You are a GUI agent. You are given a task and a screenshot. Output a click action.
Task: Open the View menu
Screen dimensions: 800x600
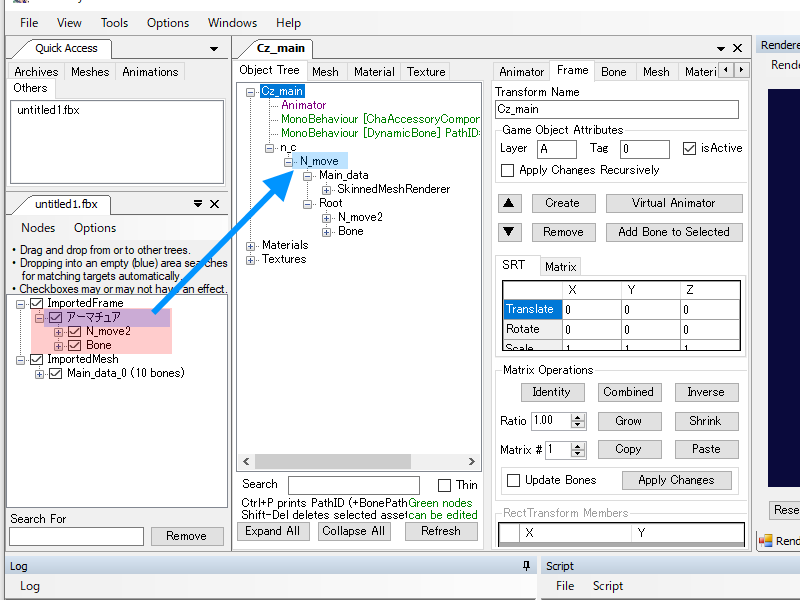point(69,23)
